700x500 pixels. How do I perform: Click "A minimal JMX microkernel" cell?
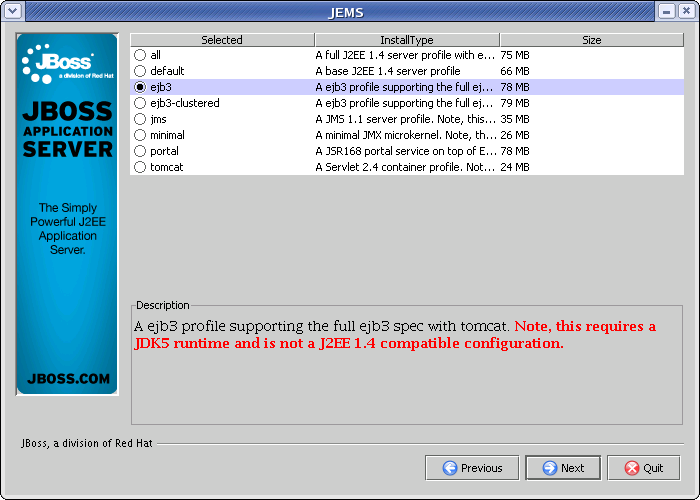pos(405,135)
